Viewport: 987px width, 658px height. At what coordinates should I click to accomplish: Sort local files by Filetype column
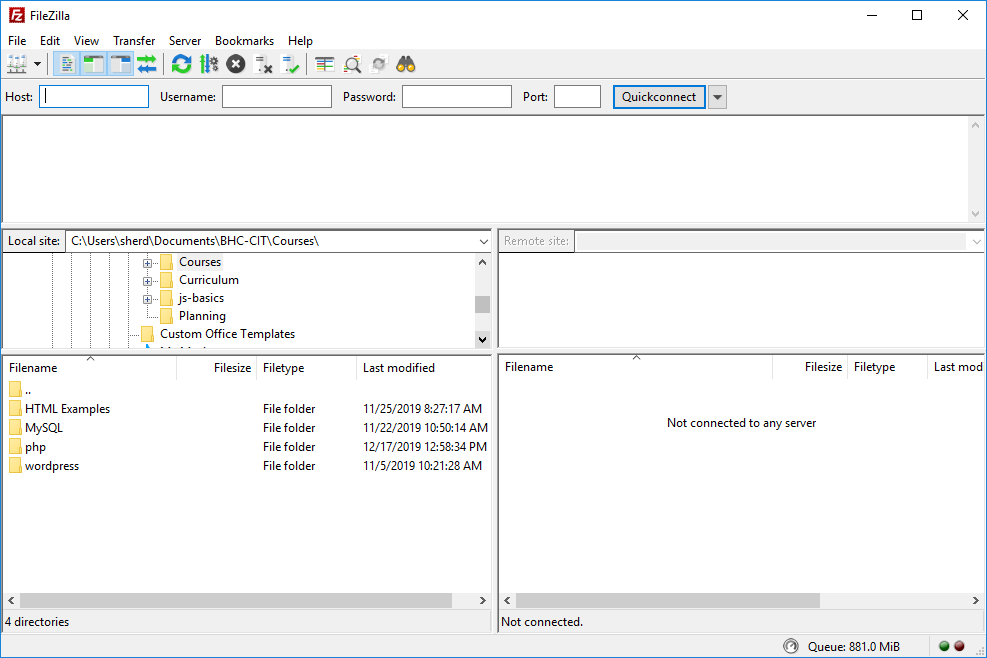pos(307,368)
